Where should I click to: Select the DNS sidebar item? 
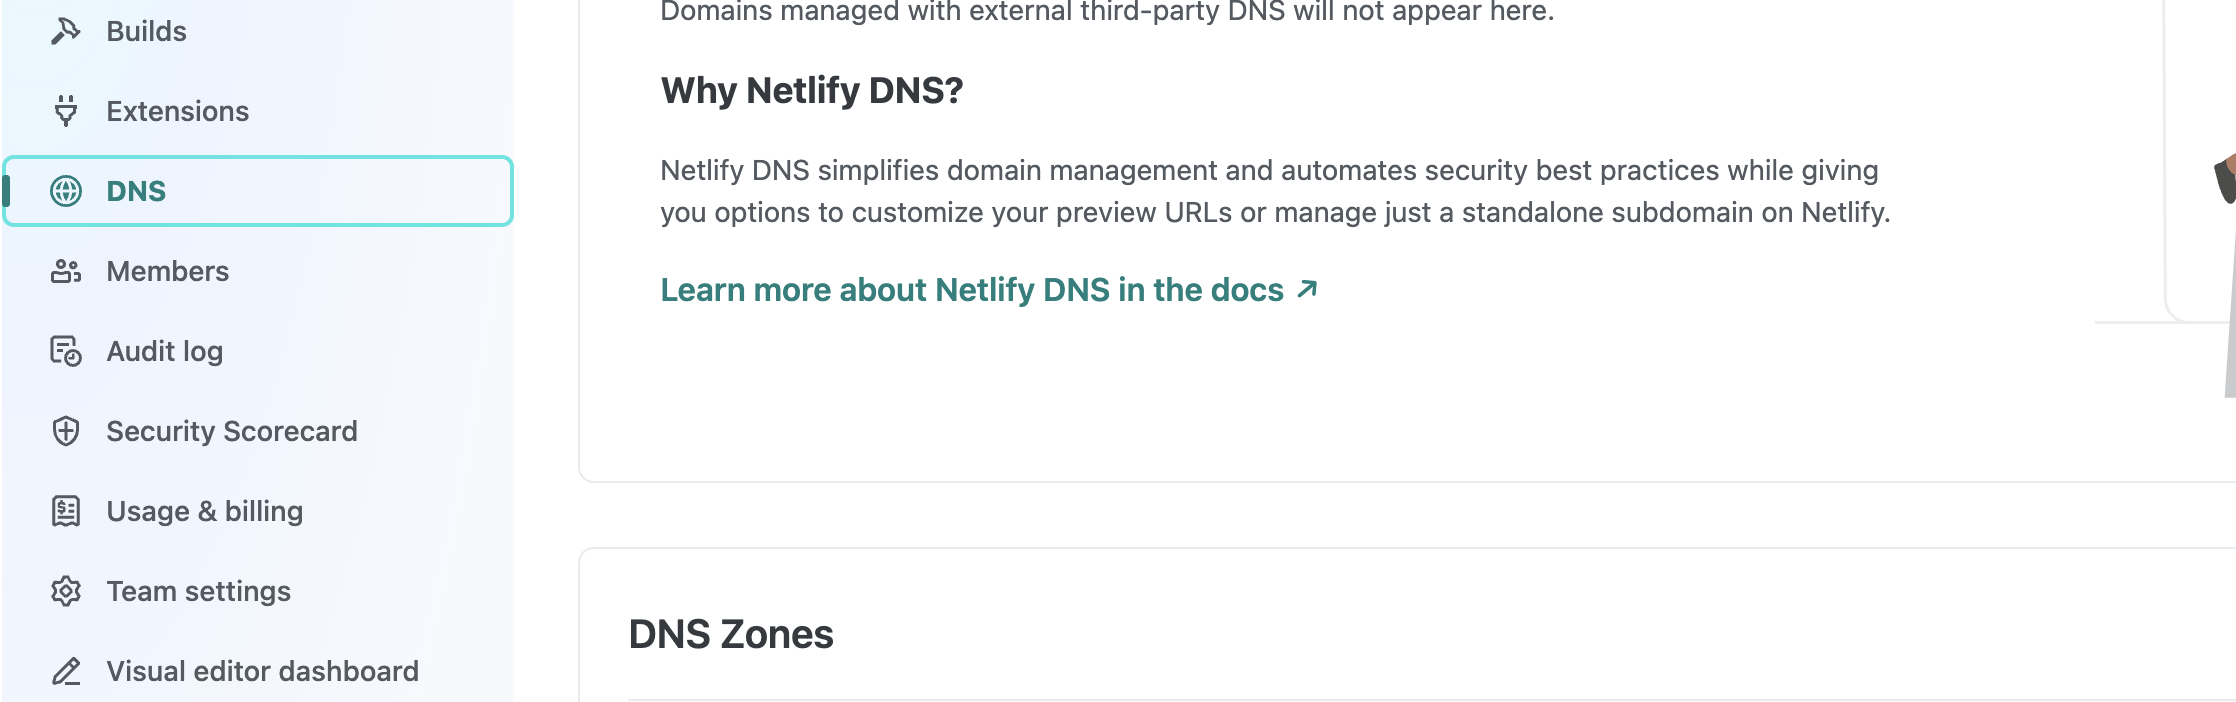(x=258, y=191)
